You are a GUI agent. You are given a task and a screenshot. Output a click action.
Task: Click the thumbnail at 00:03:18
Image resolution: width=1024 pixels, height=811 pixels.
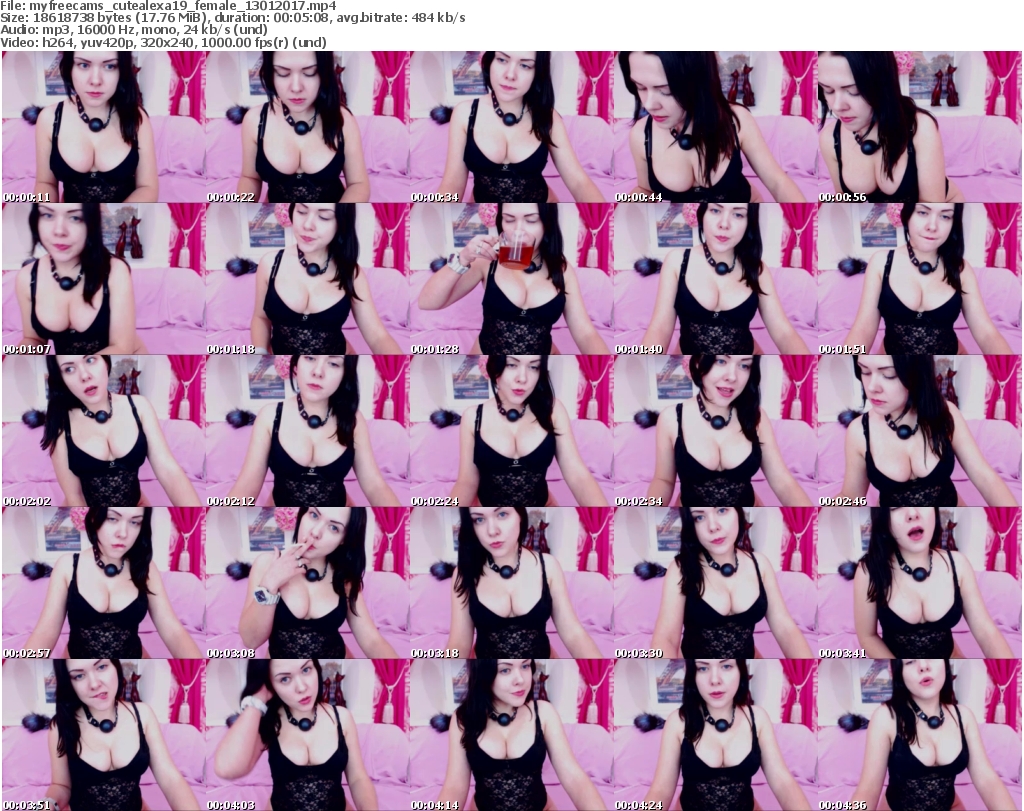[511, 583]
